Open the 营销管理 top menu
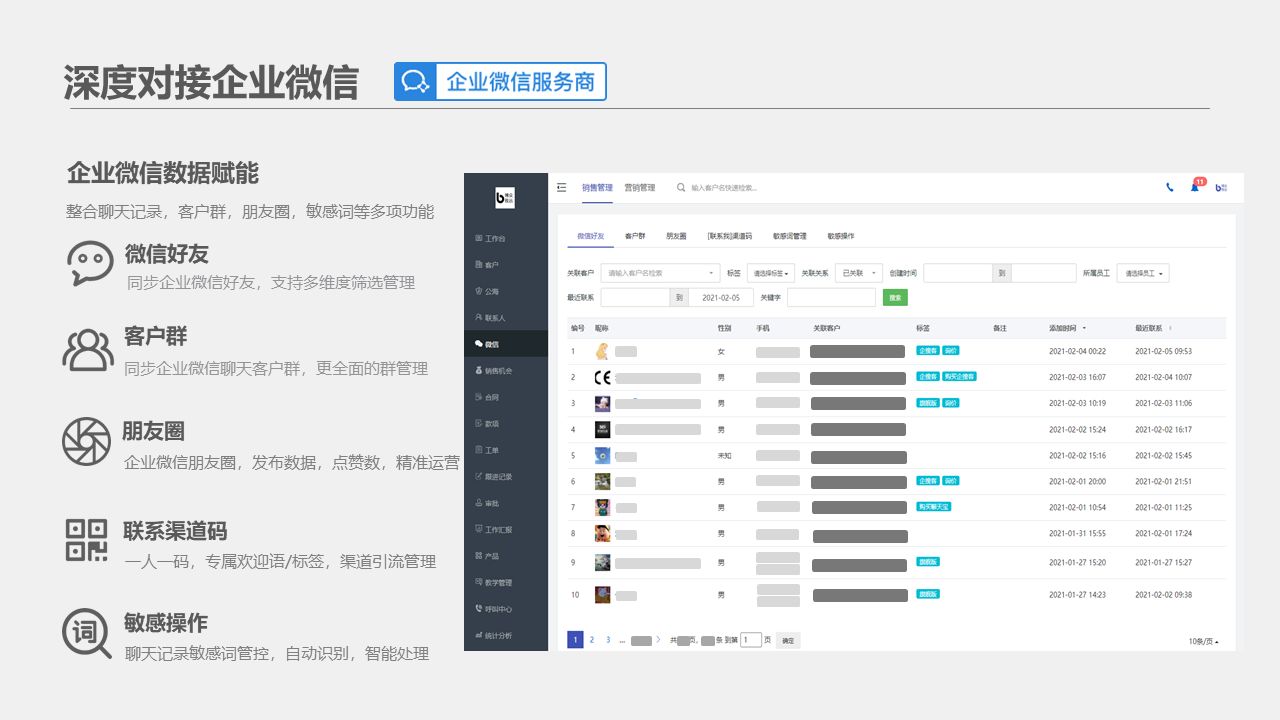This screenshot has width=1280, height=720. pos(640,187)
